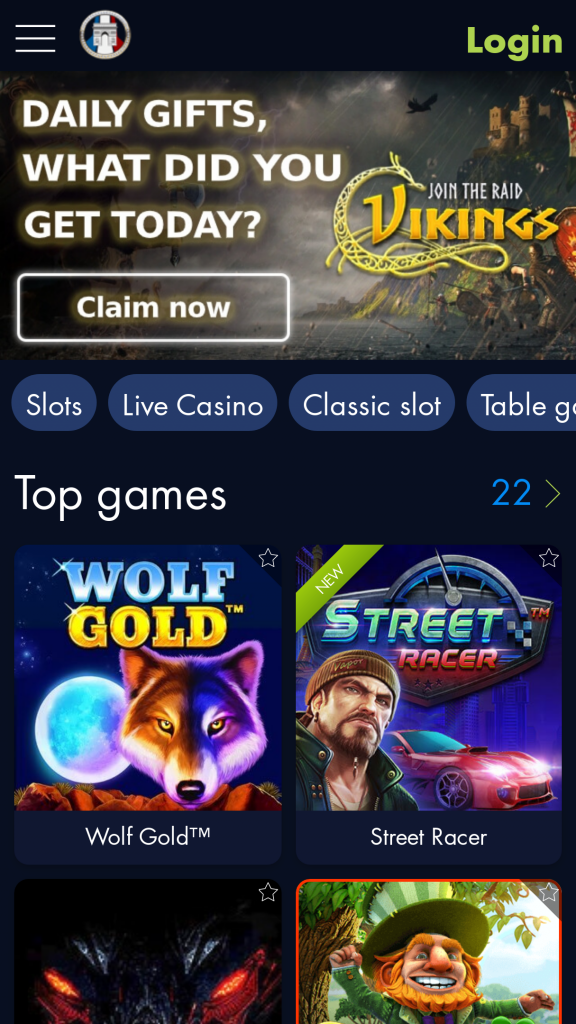Expand Top games with the green chevron

[552, 494]
